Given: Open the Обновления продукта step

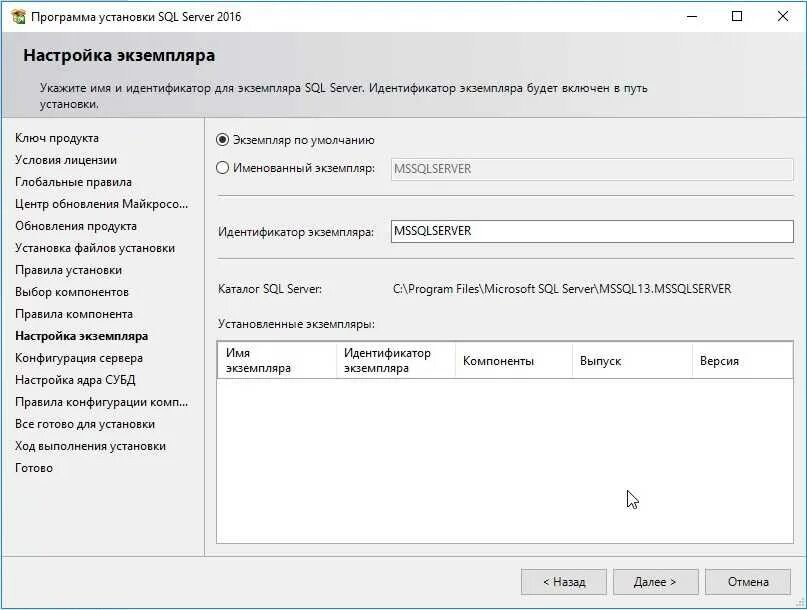Looking at the screenshot, I should click(x=76, y=226).
